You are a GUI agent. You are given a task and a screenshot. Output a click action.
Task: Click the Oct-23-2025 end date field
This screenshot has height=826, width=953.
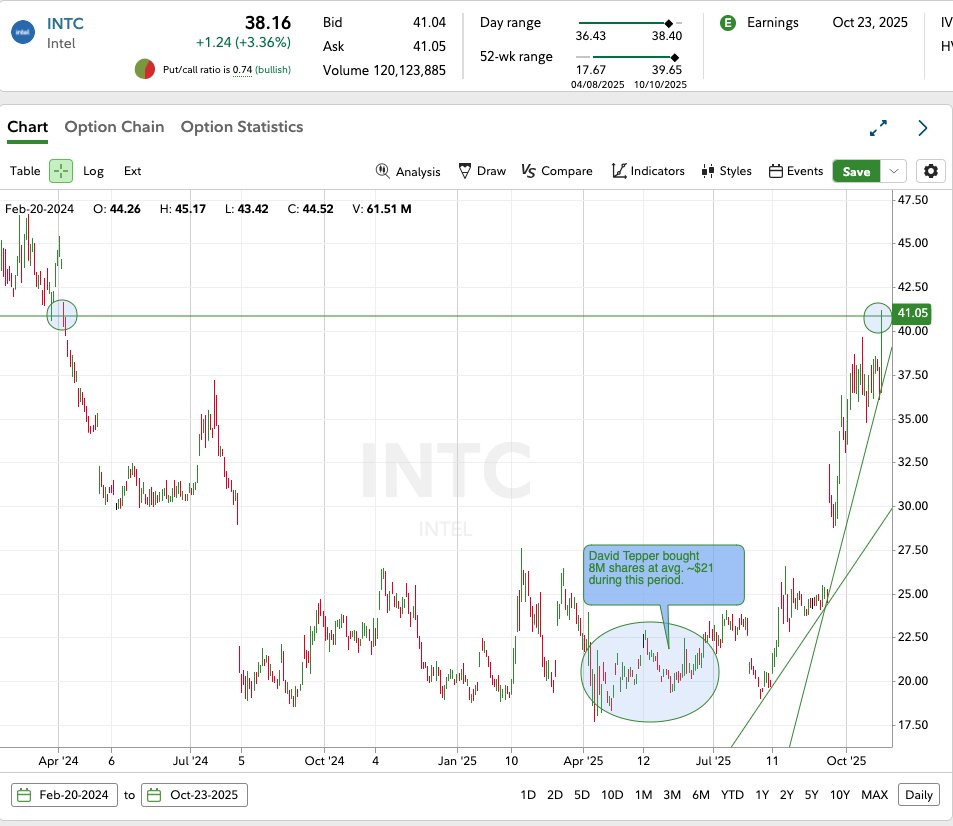point(194,795)
